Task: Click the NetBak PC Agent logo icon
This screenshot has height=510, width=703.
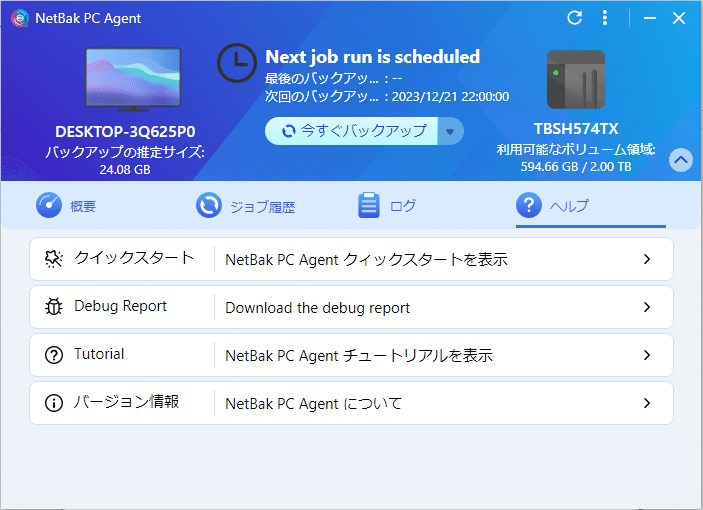Action: coord(20,18)
